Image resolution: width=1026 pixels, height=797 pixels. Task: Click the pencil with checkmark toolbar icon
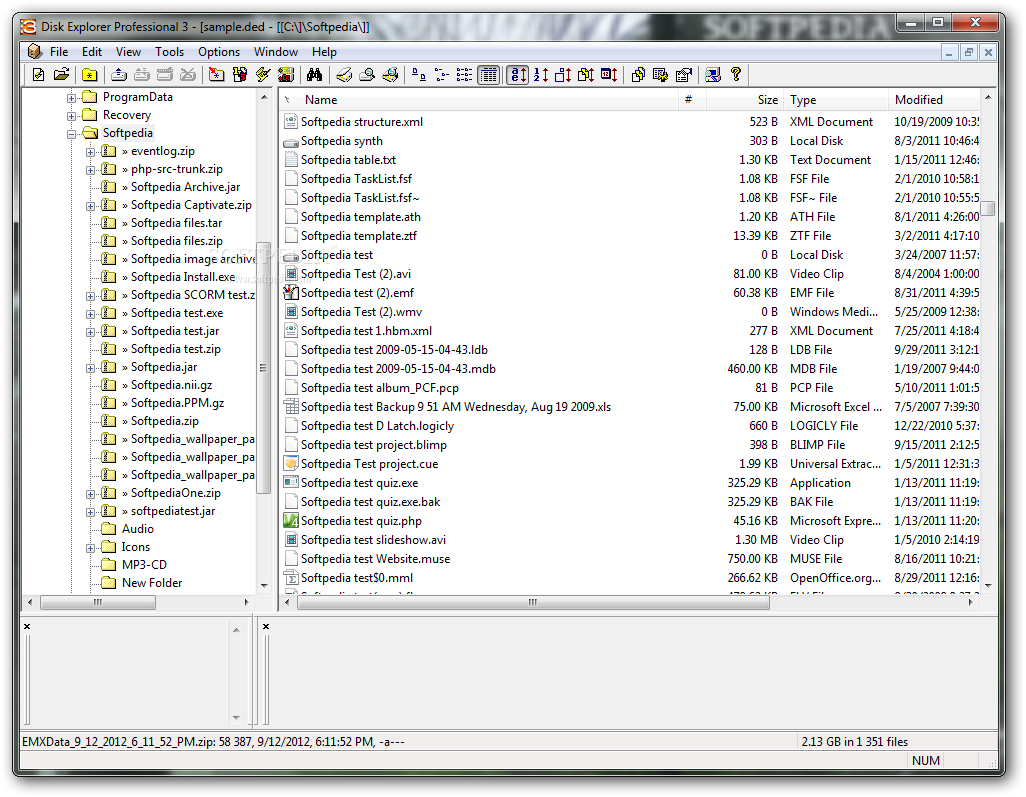[263, 75]
